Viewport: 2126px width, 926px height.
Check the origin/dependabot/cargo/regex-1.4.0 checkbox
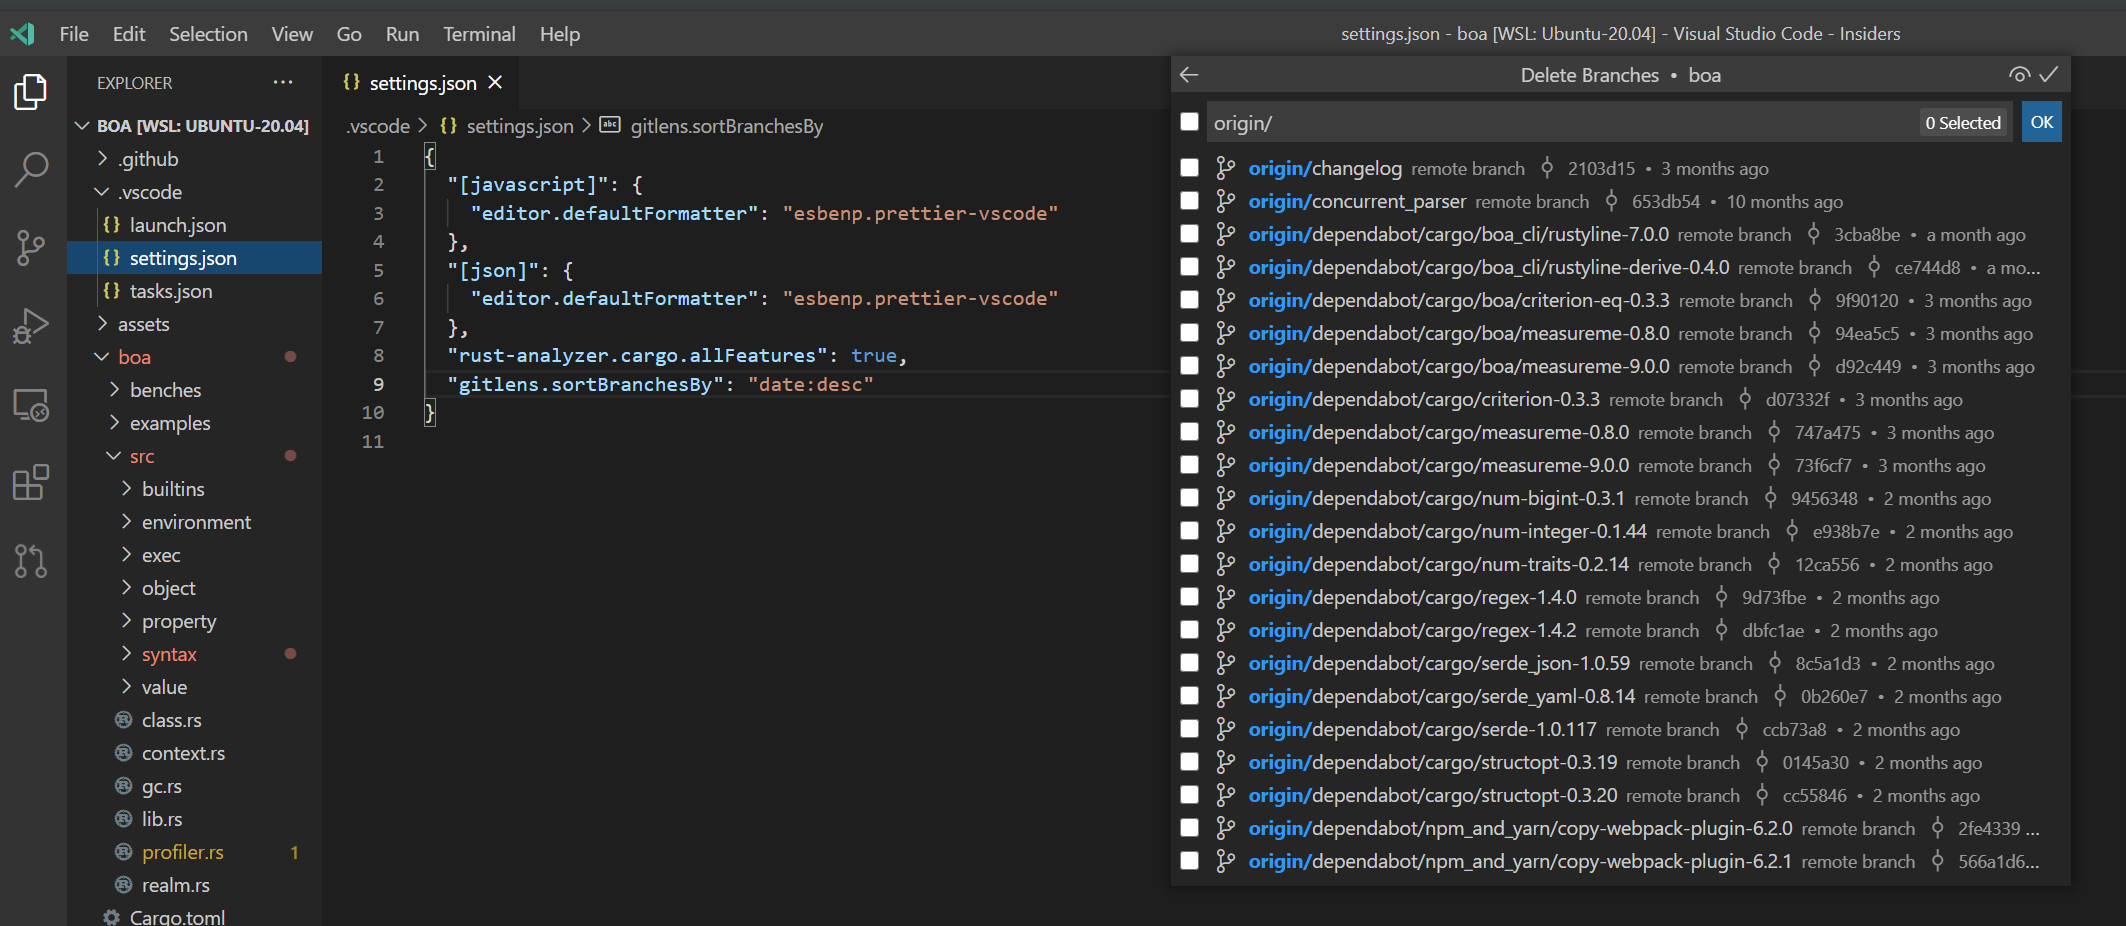click(x=1189, y=597)
